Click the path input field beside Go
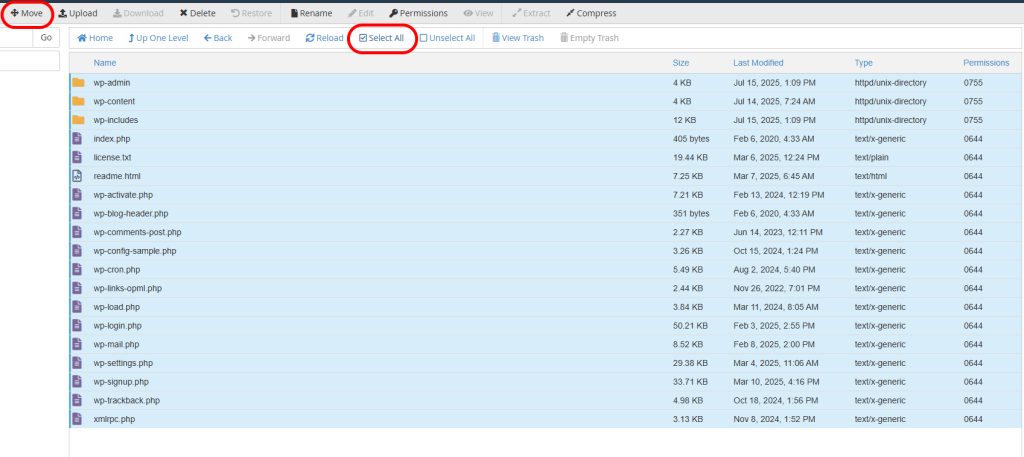Image resolution: width=1024 pixels, height=457 pixels. [x=16, y=38]
